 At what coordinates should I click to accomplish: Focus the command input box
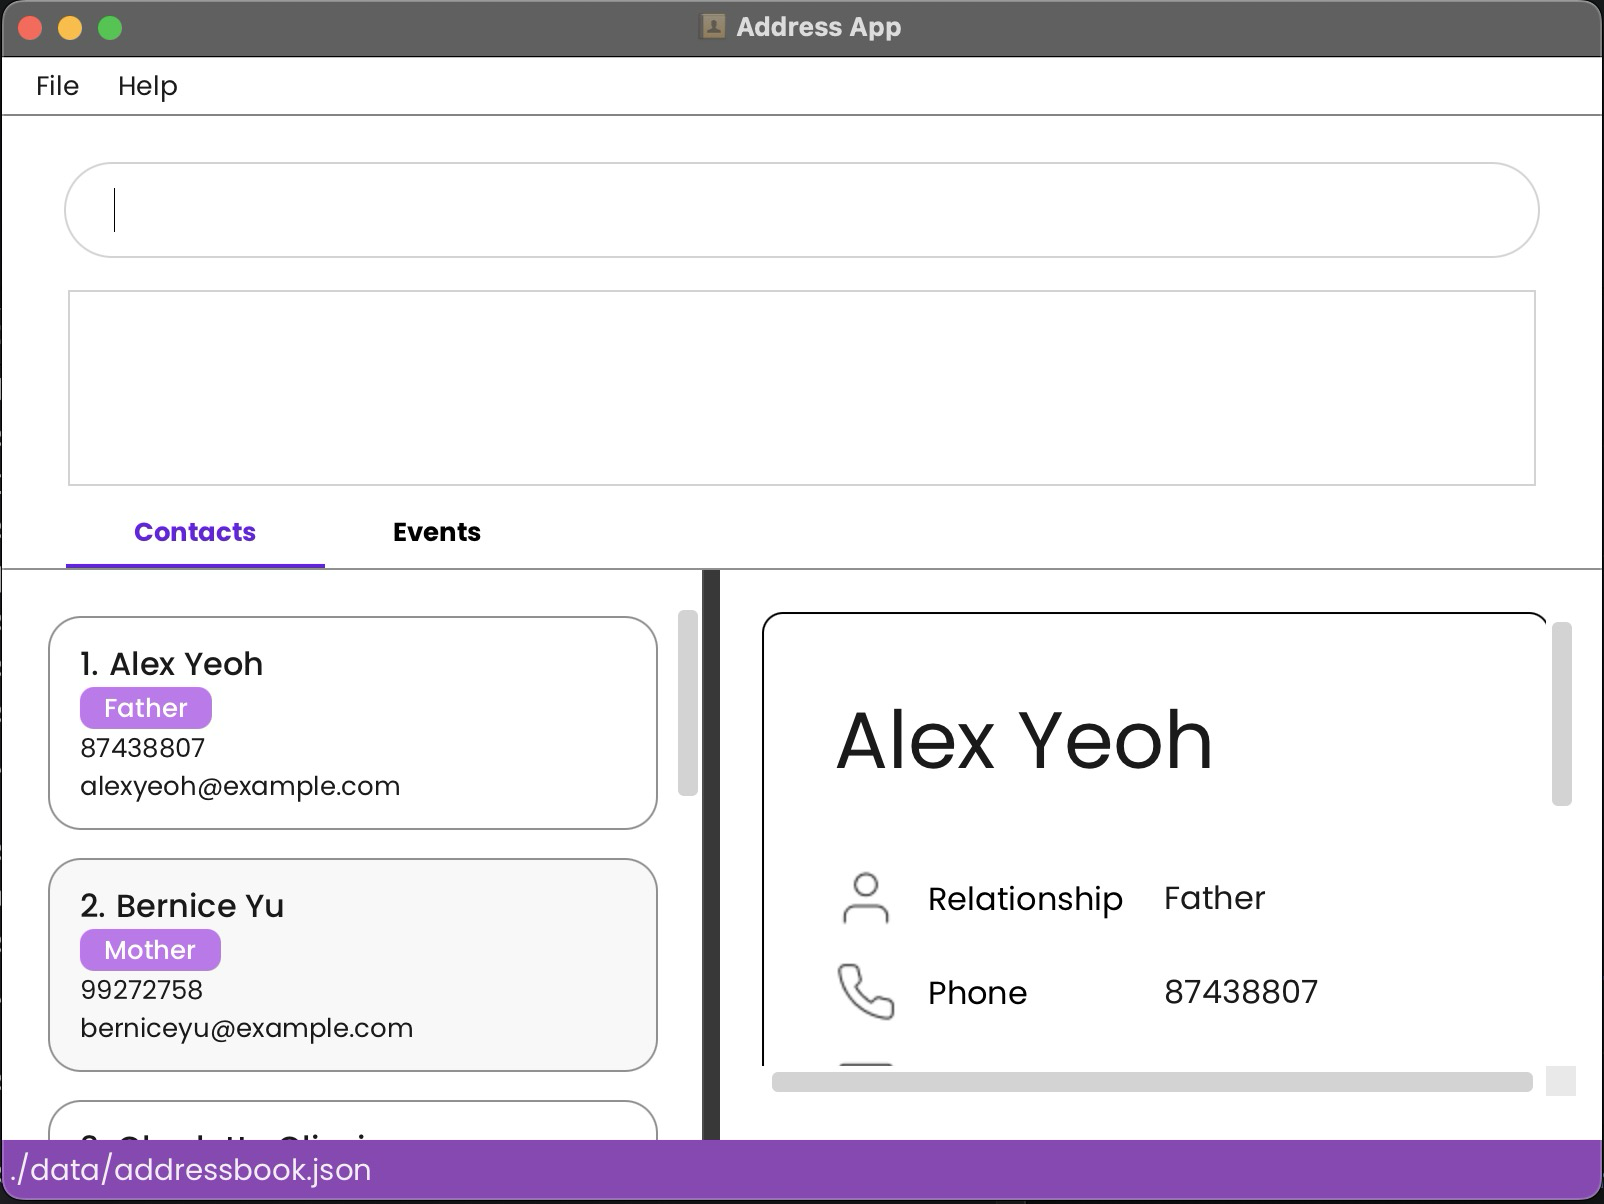tap(802, 210)
